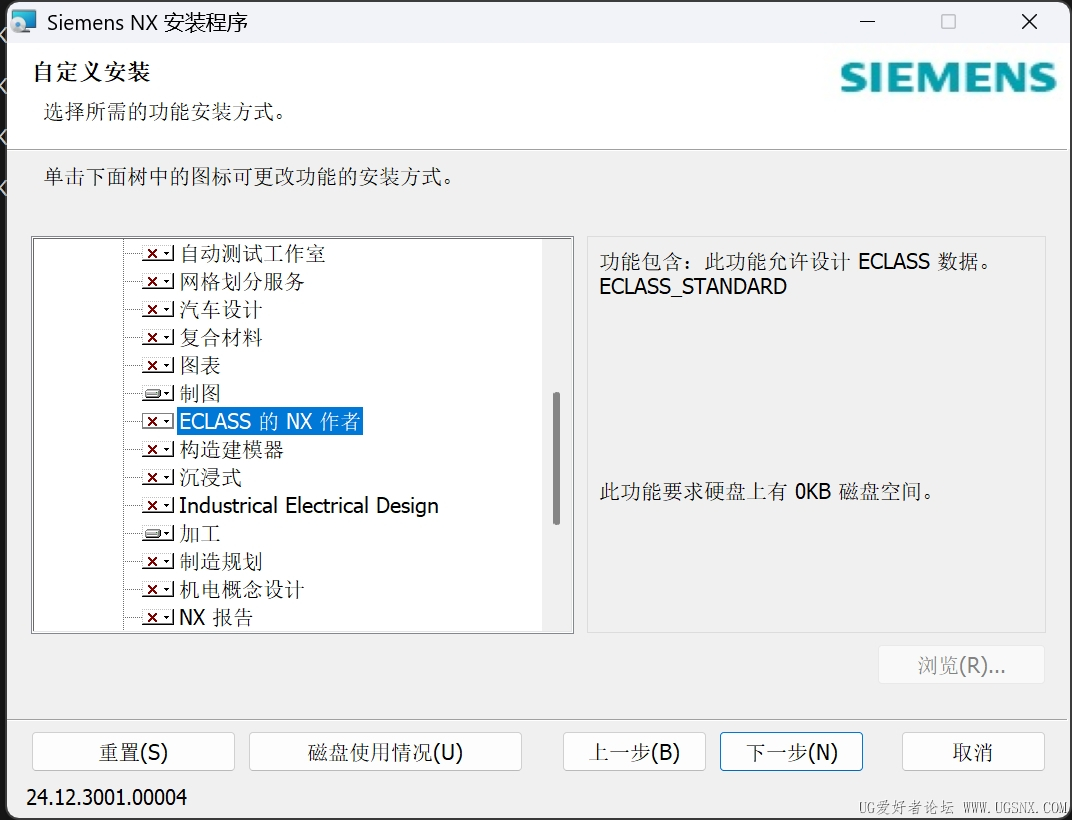Viewport: 1072px width, 820px height.
Task: Click the installer disc icon in title bar
Action: [23, 22]
